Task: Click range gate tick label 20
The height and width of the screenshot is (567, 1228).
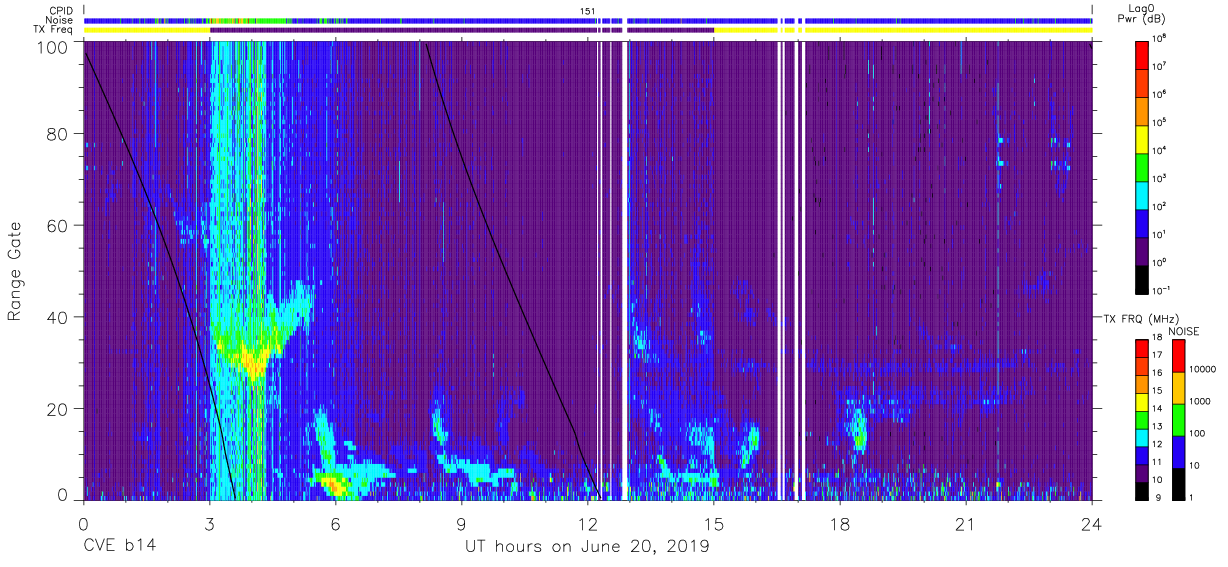Action: point(57,409)
